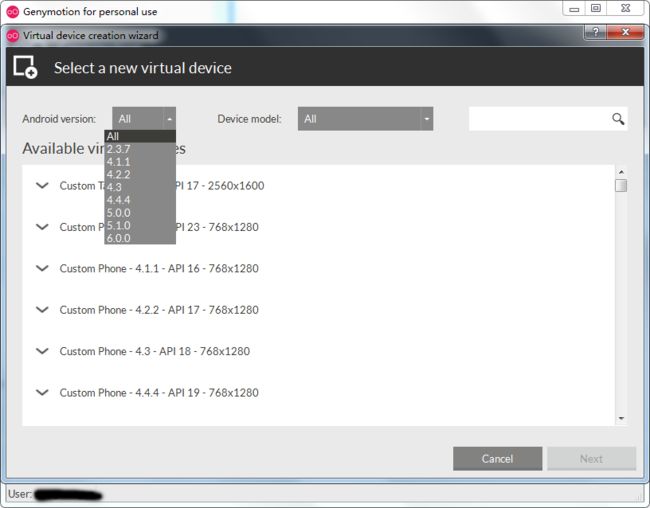Choose Android version 5.1.0

pyautogui.click(x=140, y=226)
